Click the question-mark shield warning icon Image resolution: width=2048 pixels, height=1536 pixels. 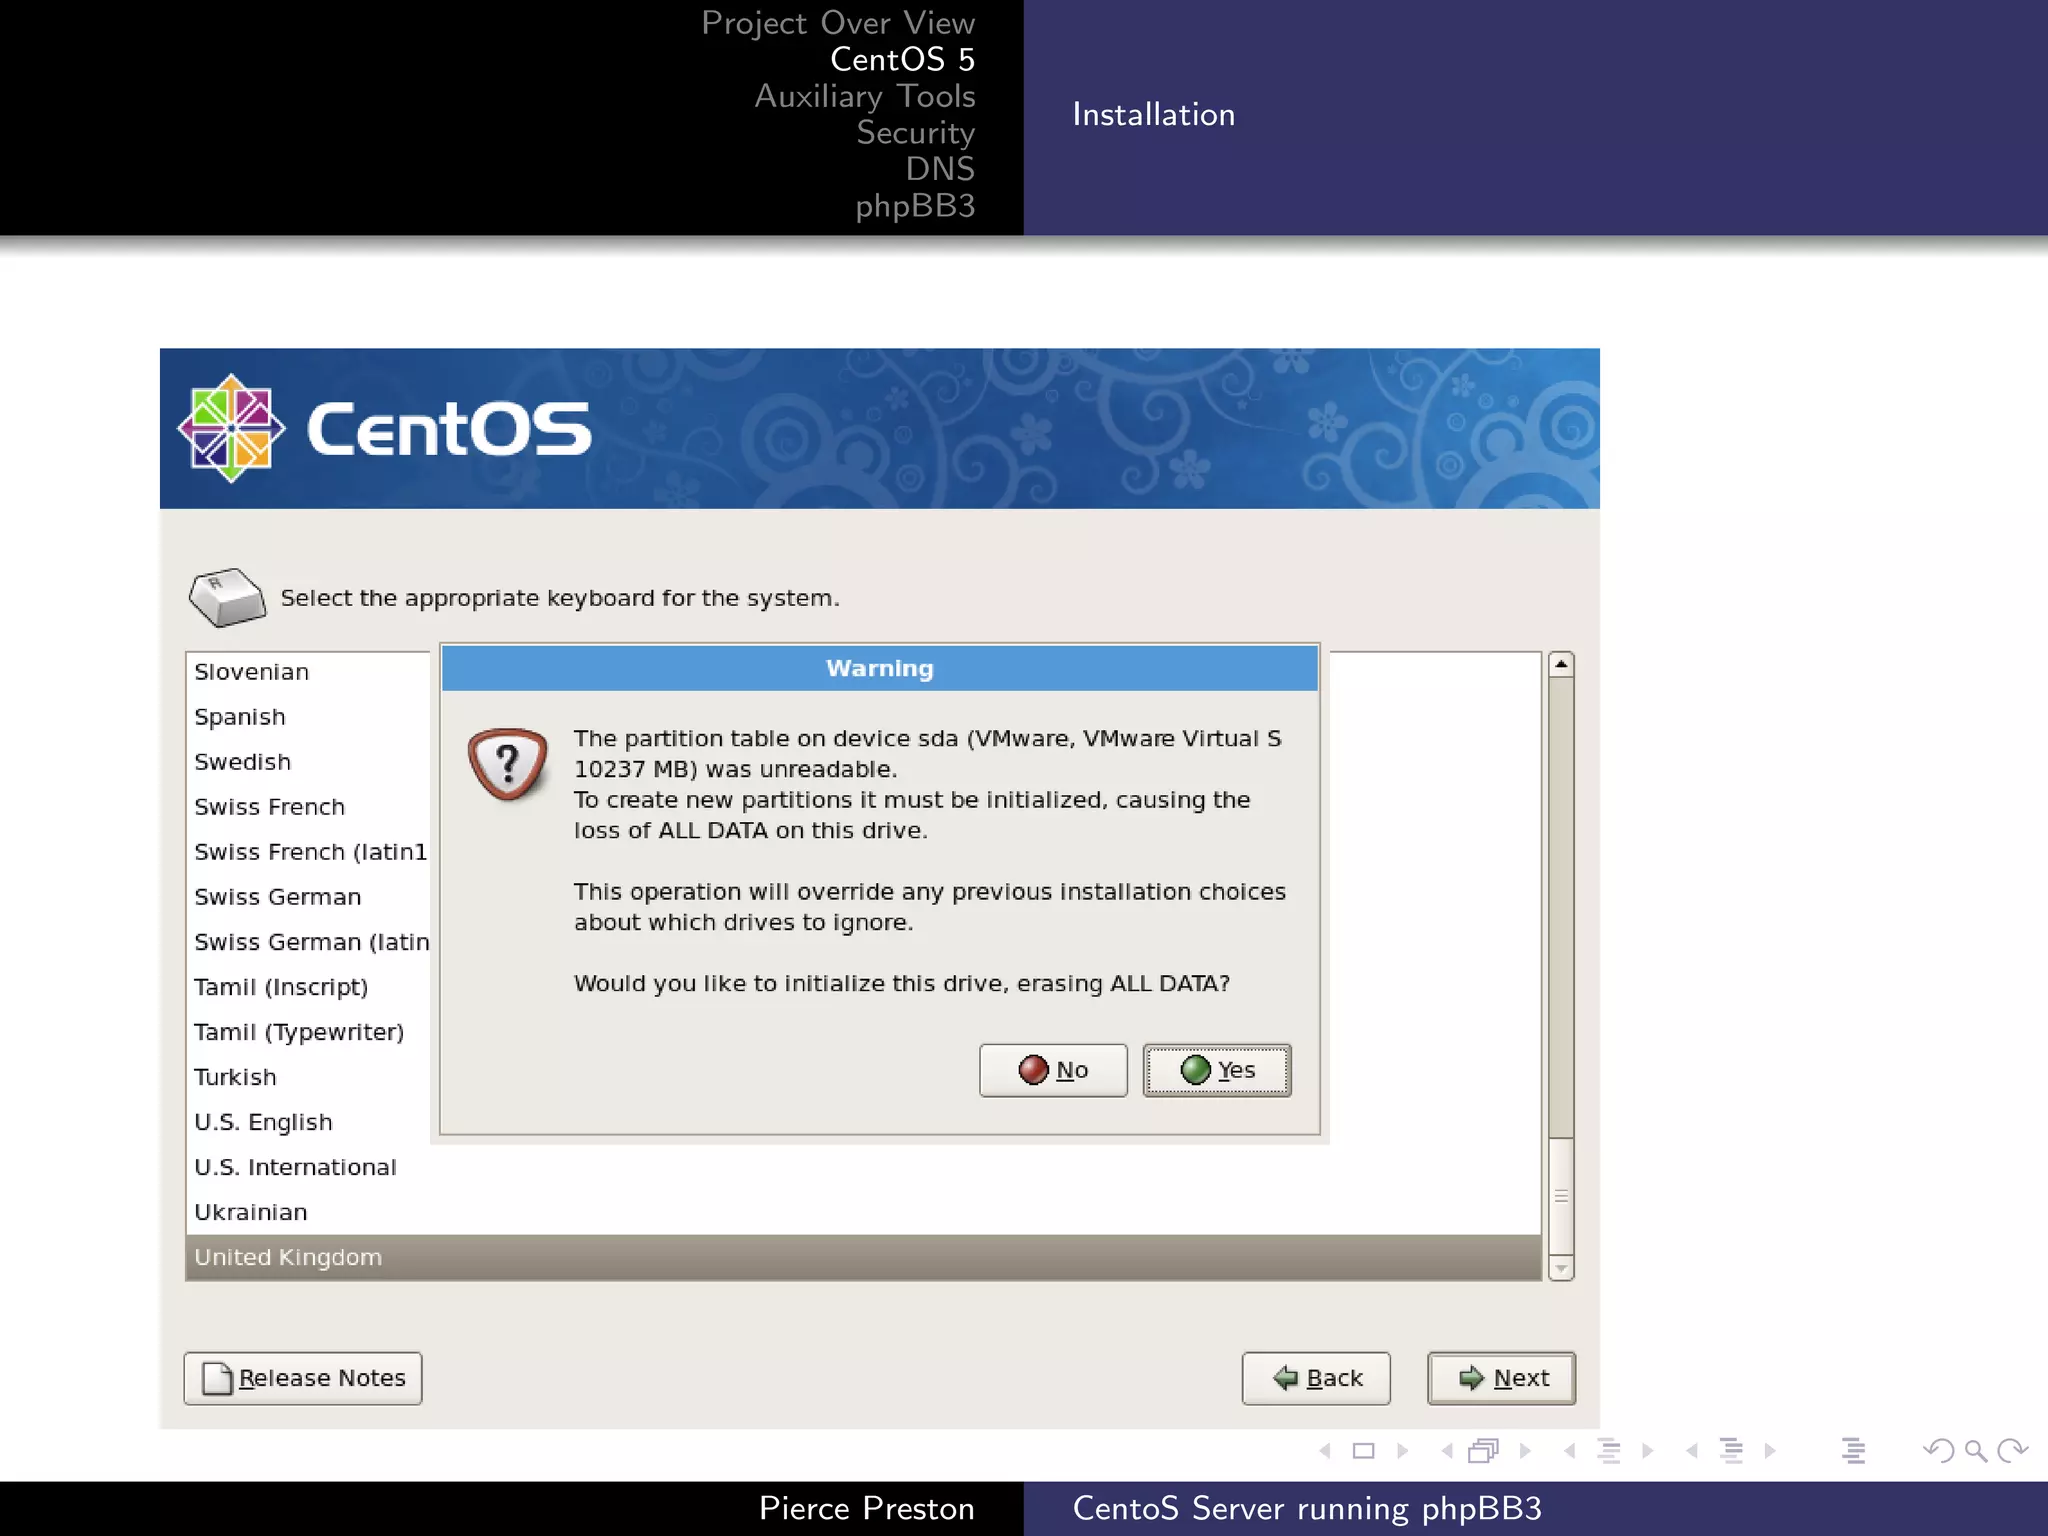tap(508, 764)
